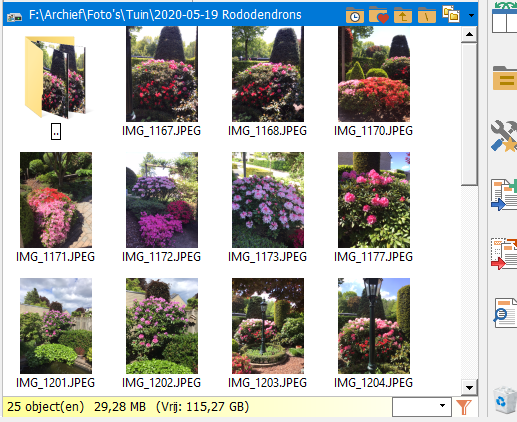
Task: Go up one folder level icon
Action: point(403,15)
